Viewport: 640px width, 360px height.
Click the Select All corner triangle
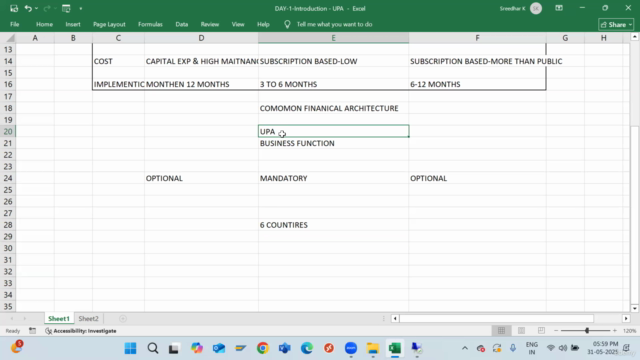[x=10, y=38]
